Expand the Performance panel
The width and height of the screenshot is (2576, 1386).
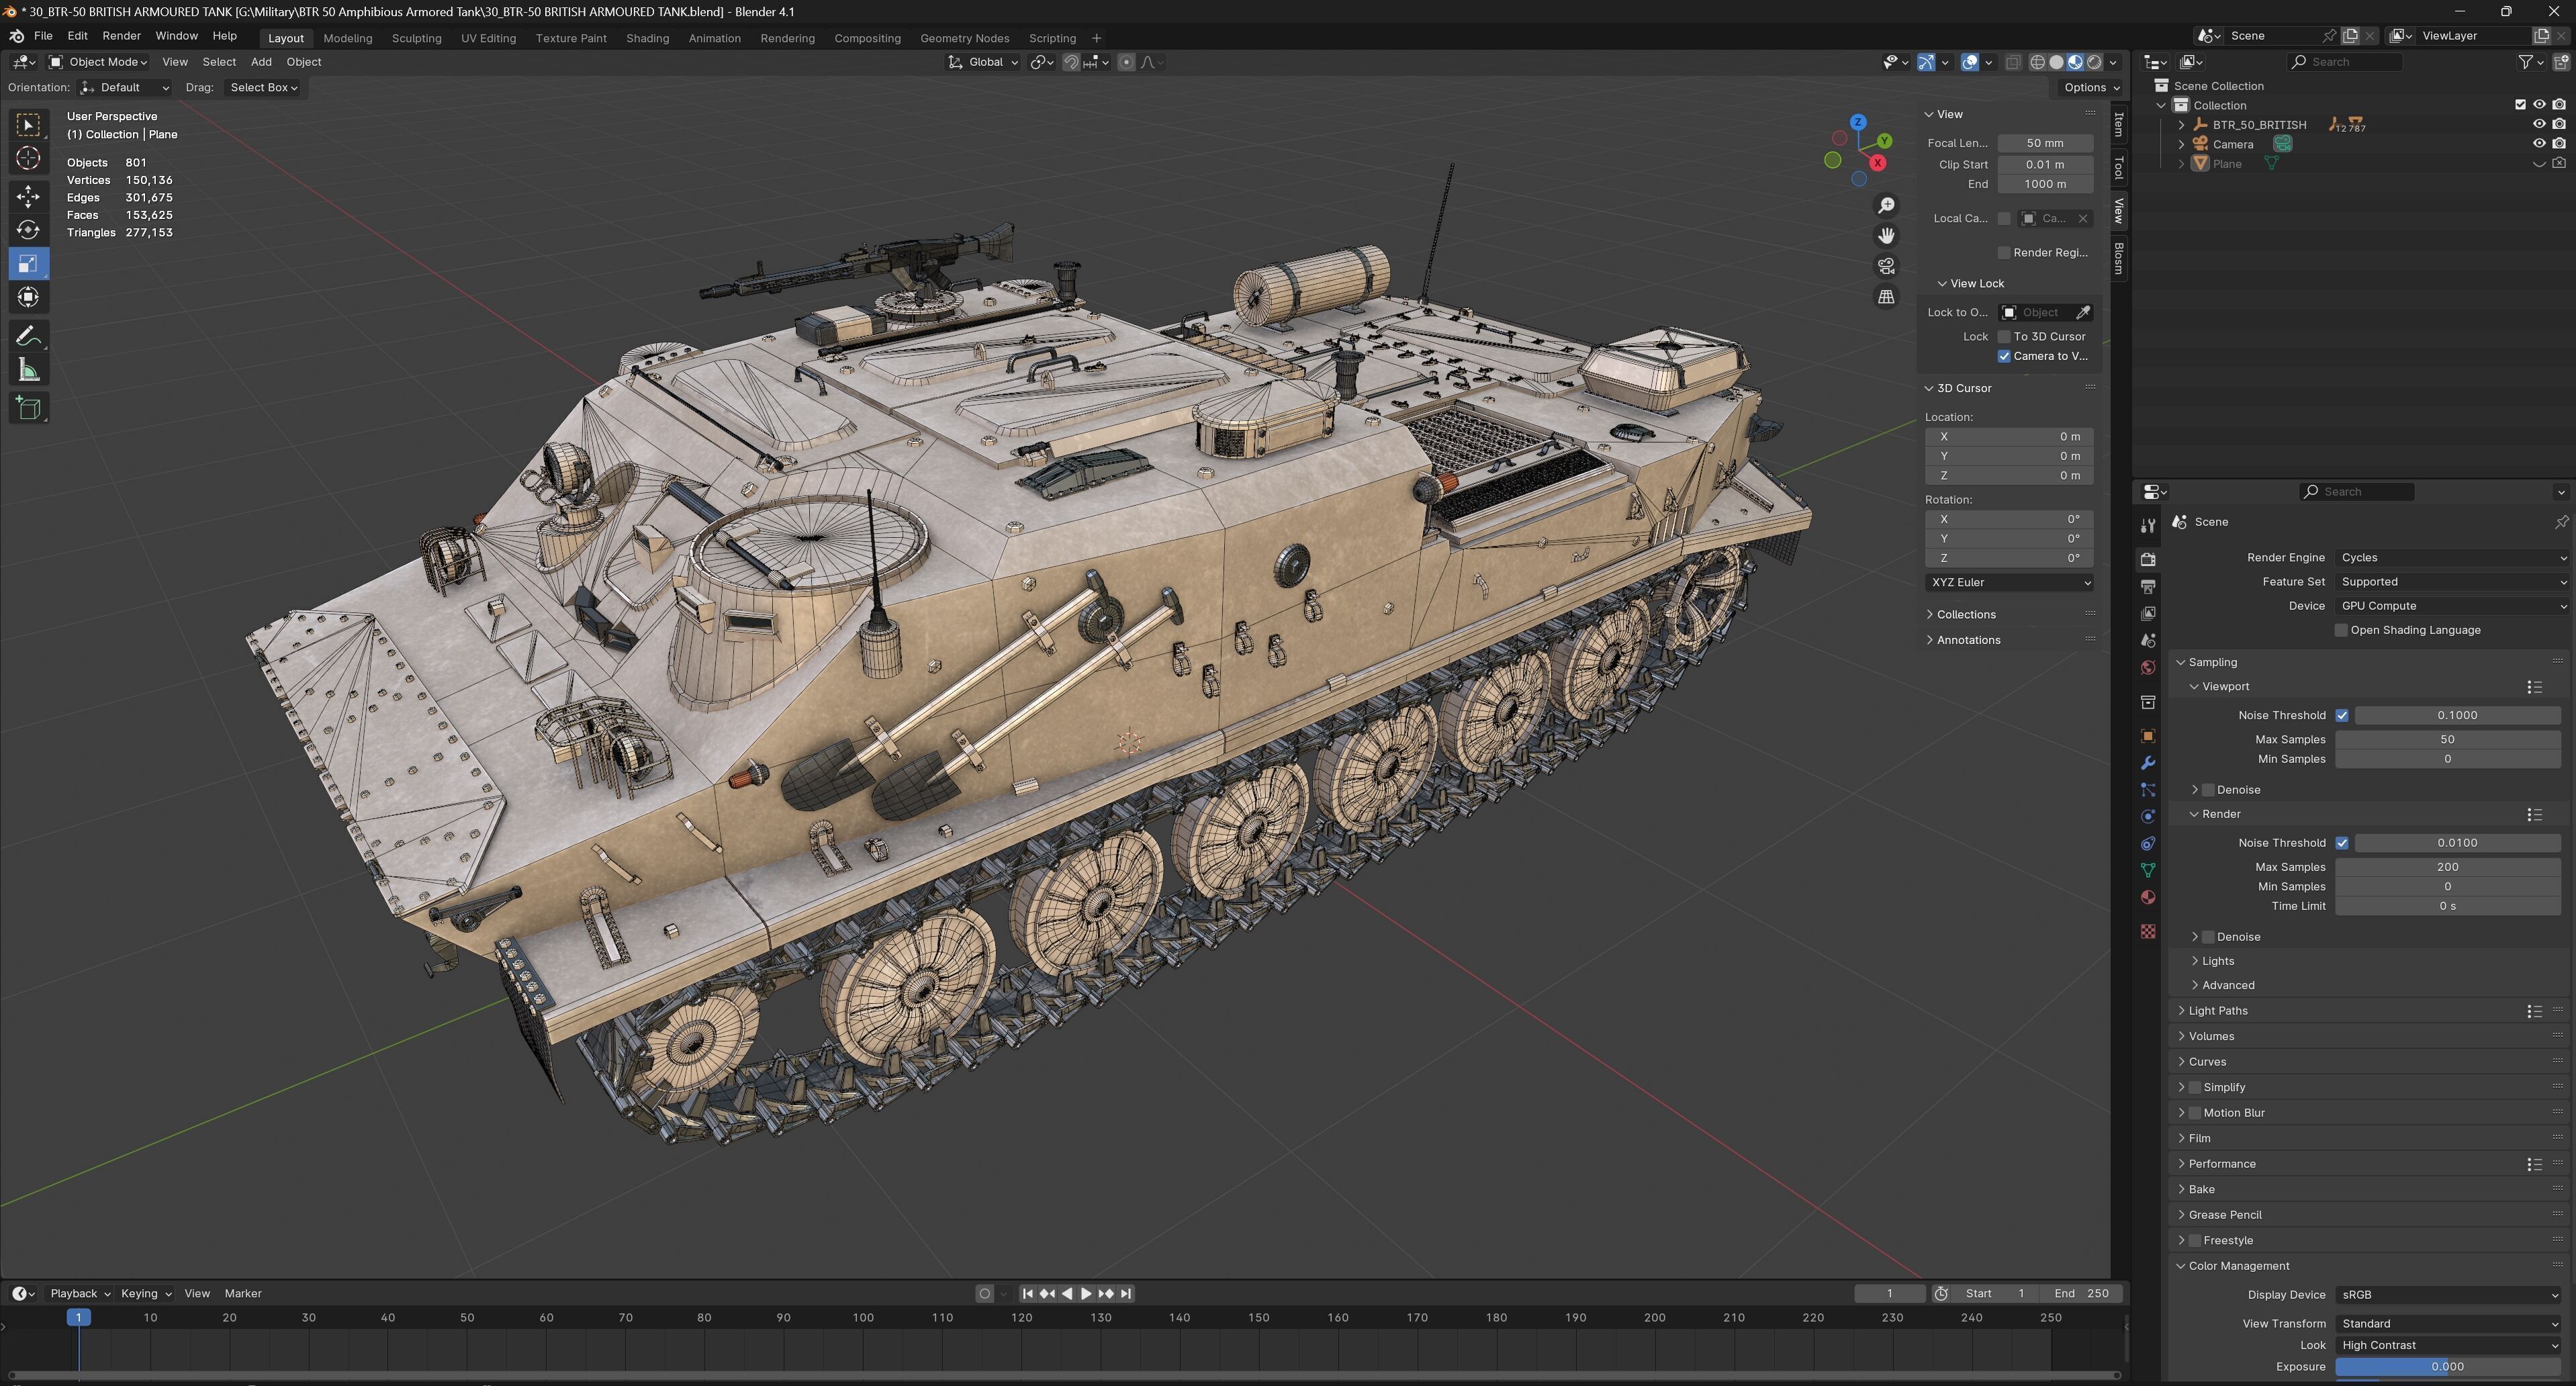click(x=2221, y=1164)
